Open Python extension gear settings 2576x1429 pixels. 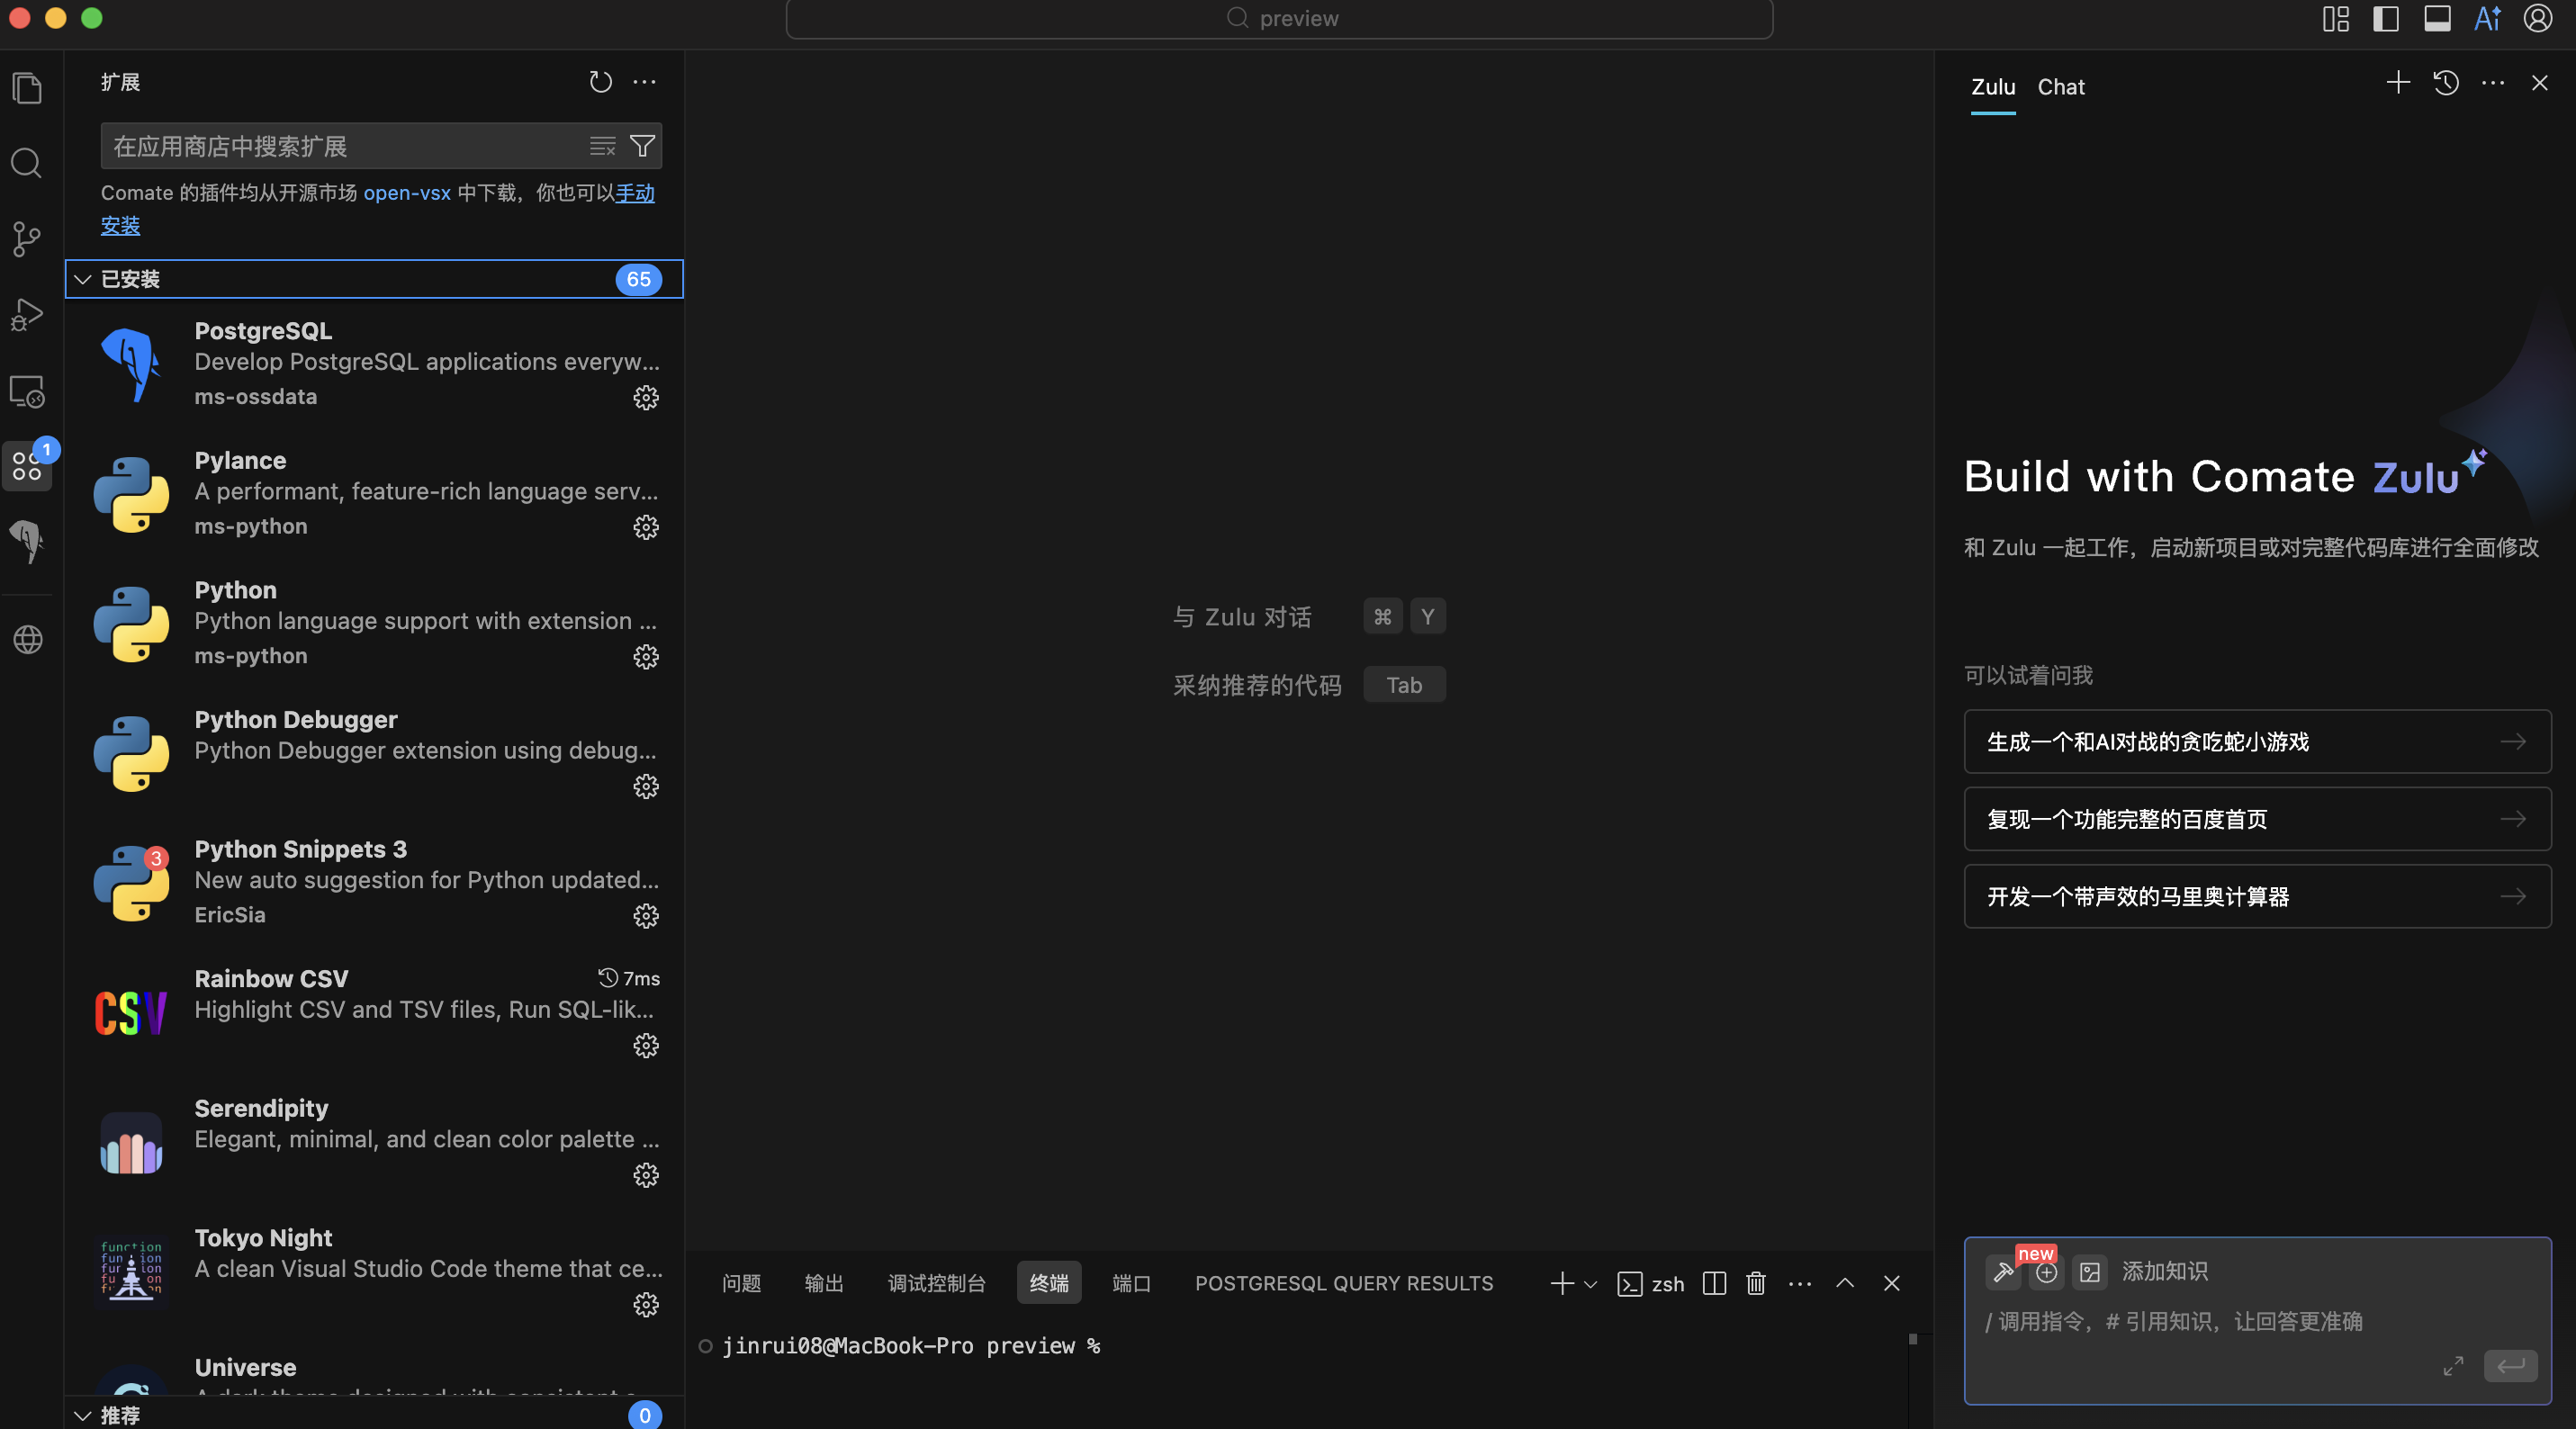click(x=646, y=657)
